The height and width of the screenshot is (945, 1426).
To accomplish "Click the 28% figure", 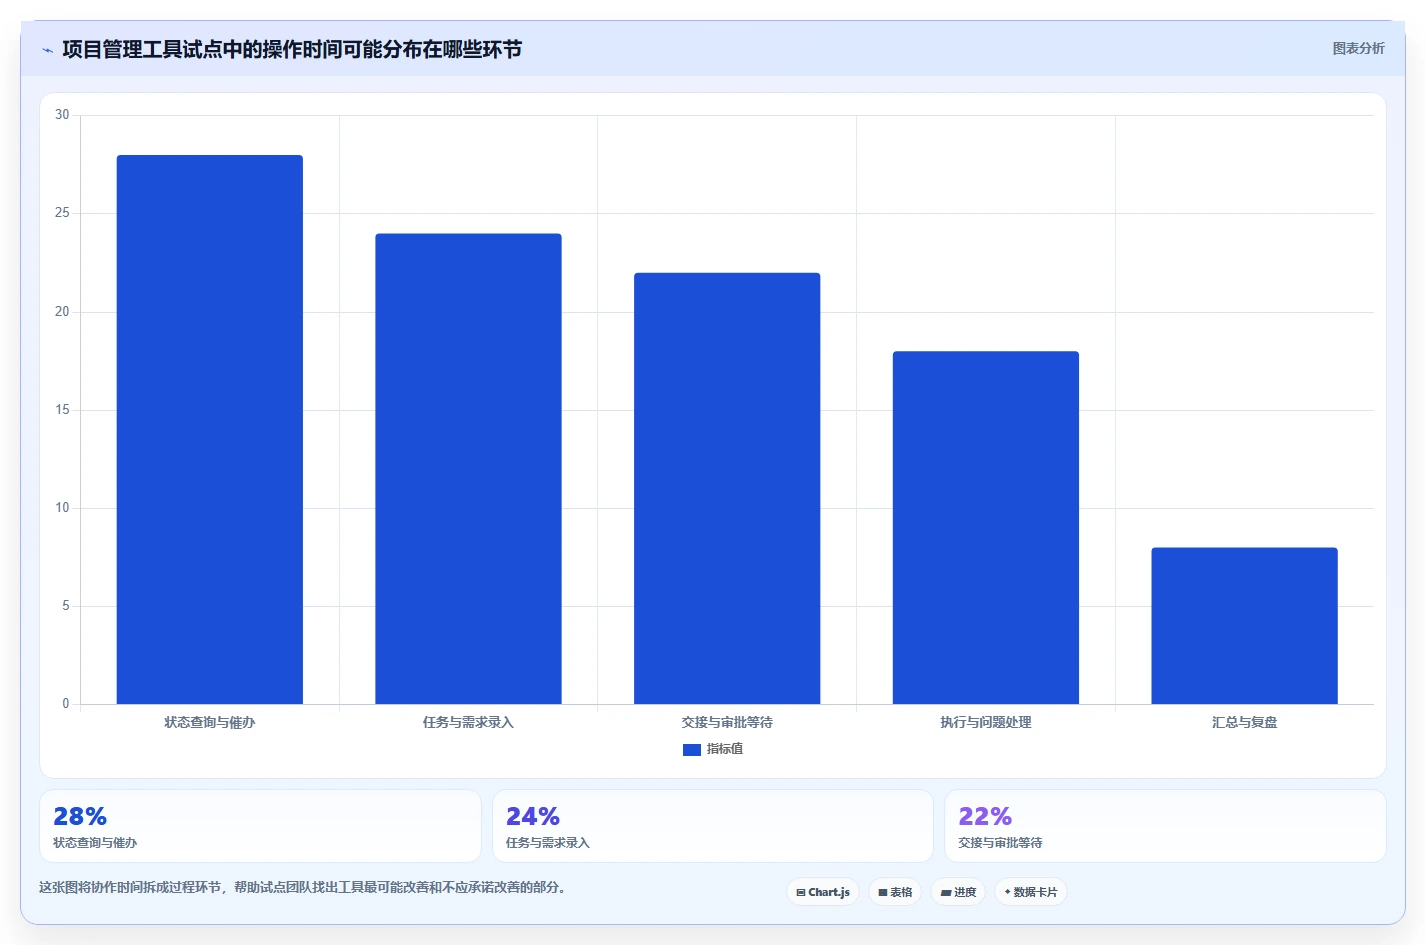I will [80, 816].
